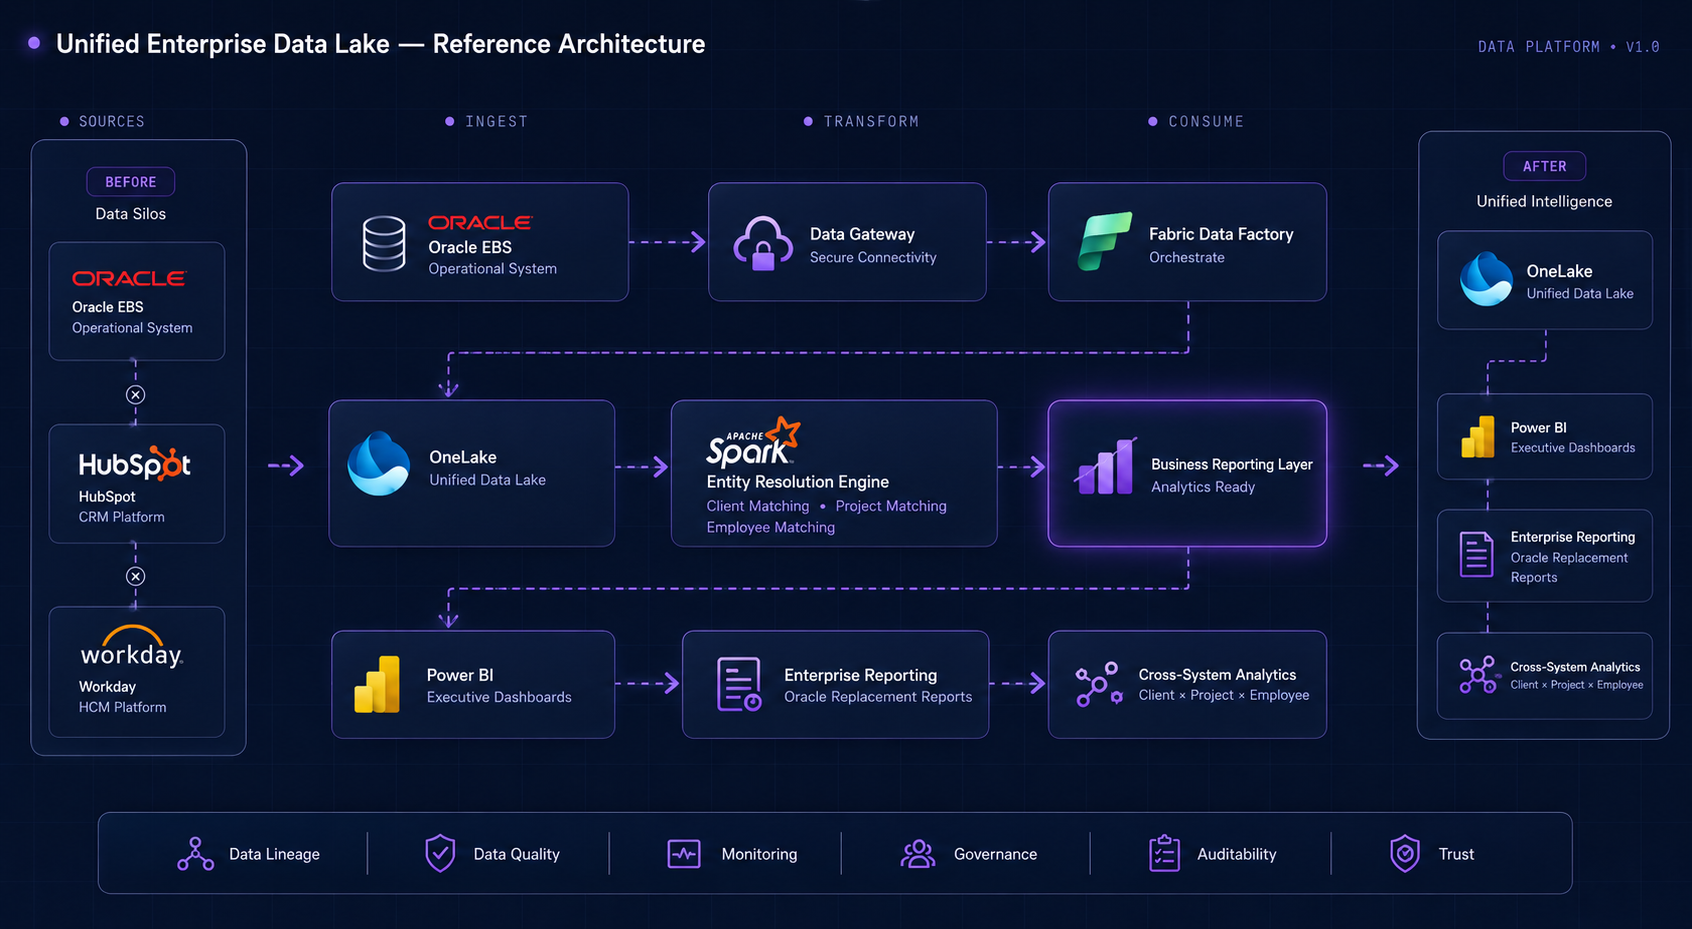This screenshot has width=1692, height=929.
Task: Click the Cross-System Analytics icon in After panel
Action: click(x=1478, y=675)
